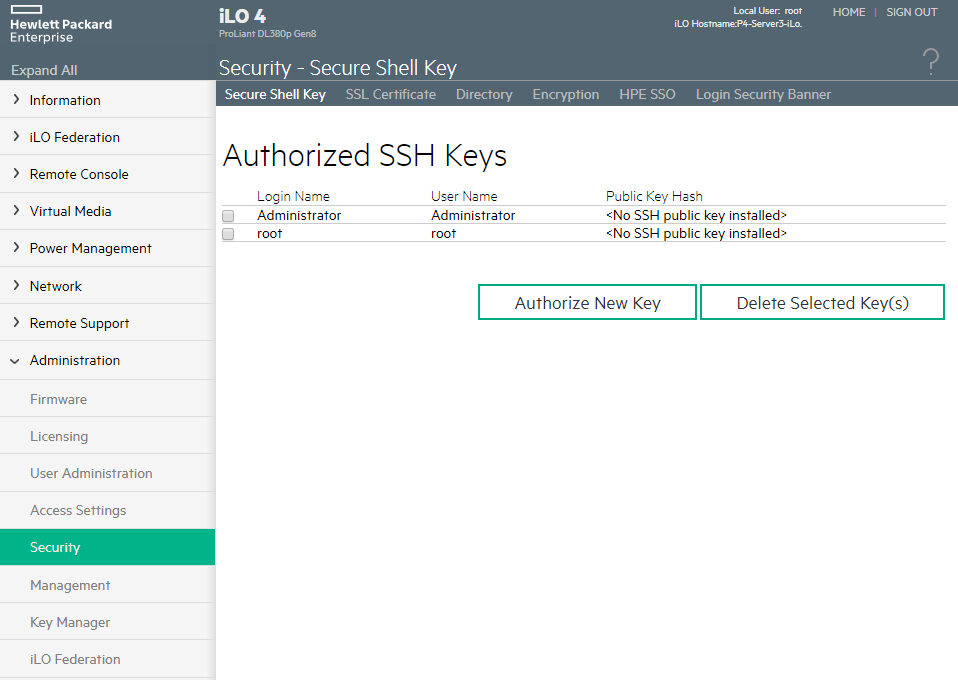Image resolution: width=958 pixels, height=680 pixels.
Task: Click Administrator's No SSH public key text
Action: (696, 215)
